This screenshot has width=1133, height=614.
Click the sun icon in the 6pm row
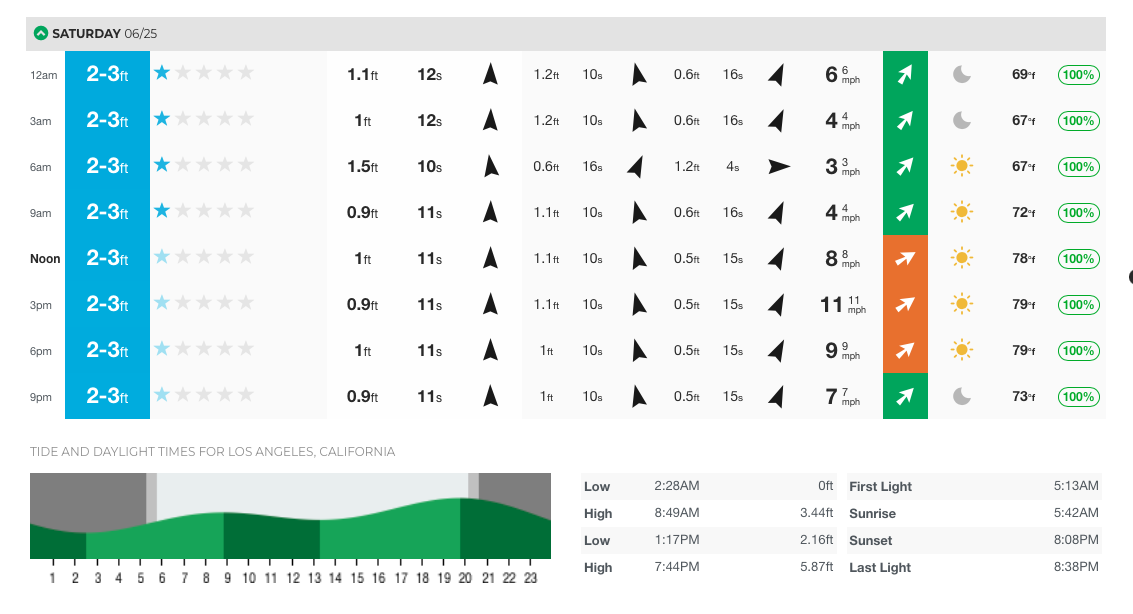coord(962,350)
